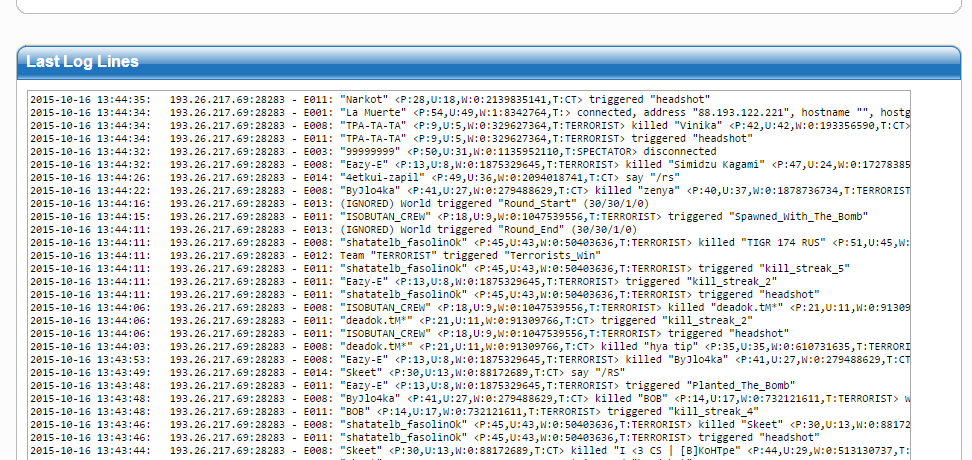Click the La Muerte connected log entry
This screenshot has height=460, width=972.
pyautogui.click(x=469, y=112)
